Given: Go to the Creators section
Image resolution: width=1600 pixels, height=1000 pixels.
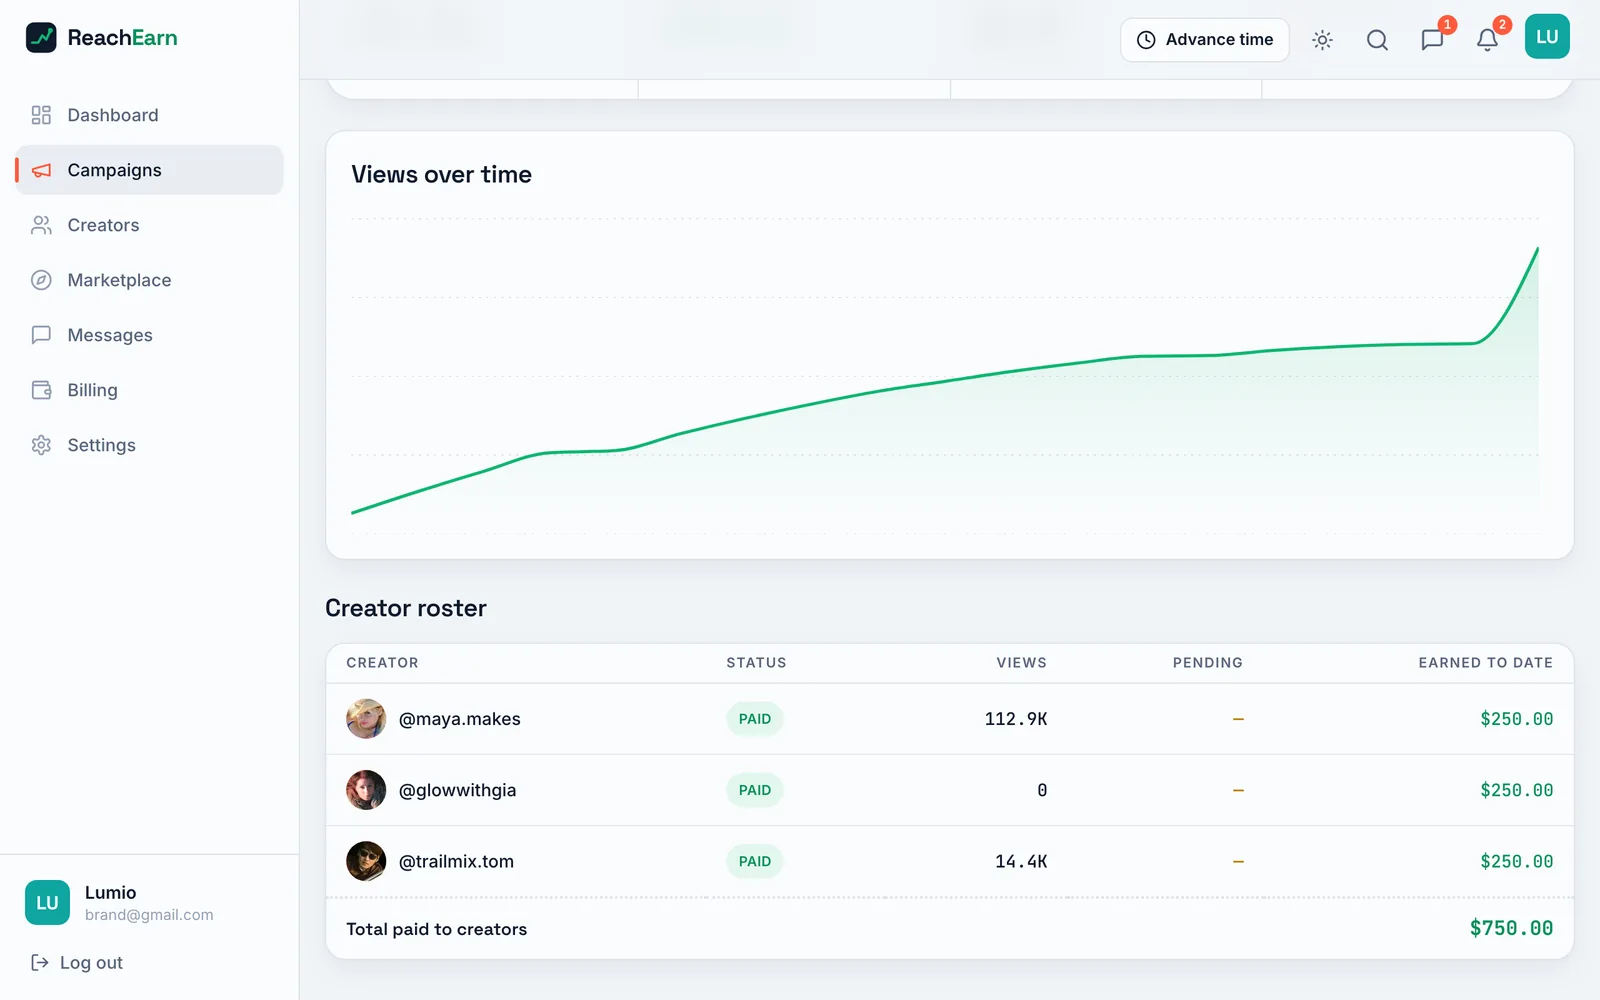Looking at the screenshot, I should click(x=149, y=225).
